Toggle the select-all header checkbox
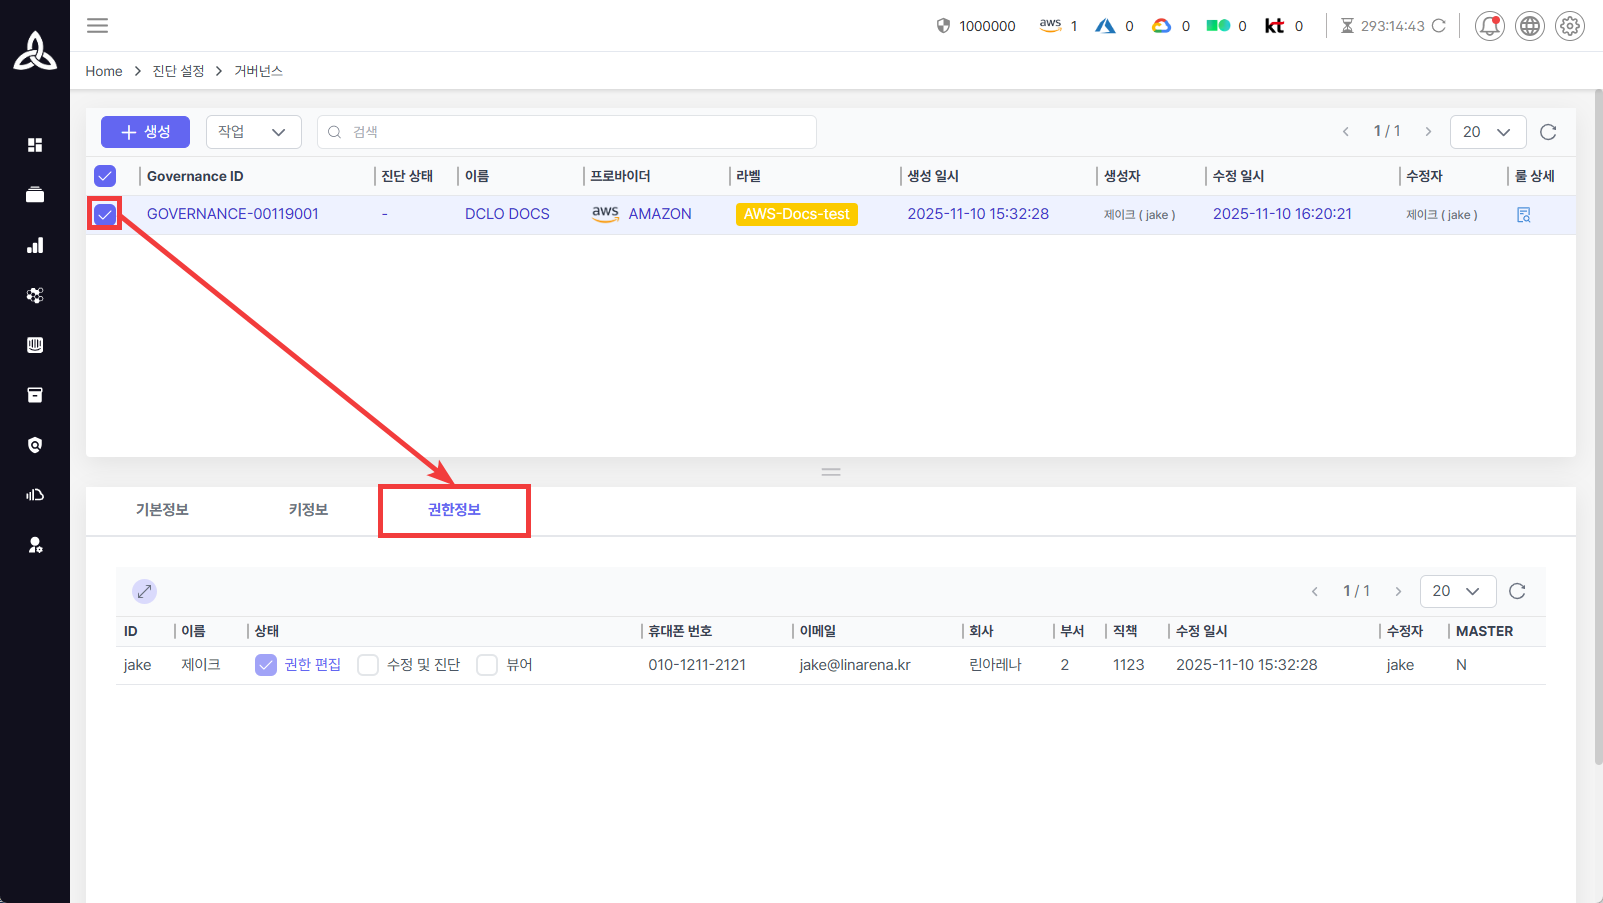Image resolution: width=1603 pixels, height=903 pixels. pyautogui.click(x=105, y=176)
